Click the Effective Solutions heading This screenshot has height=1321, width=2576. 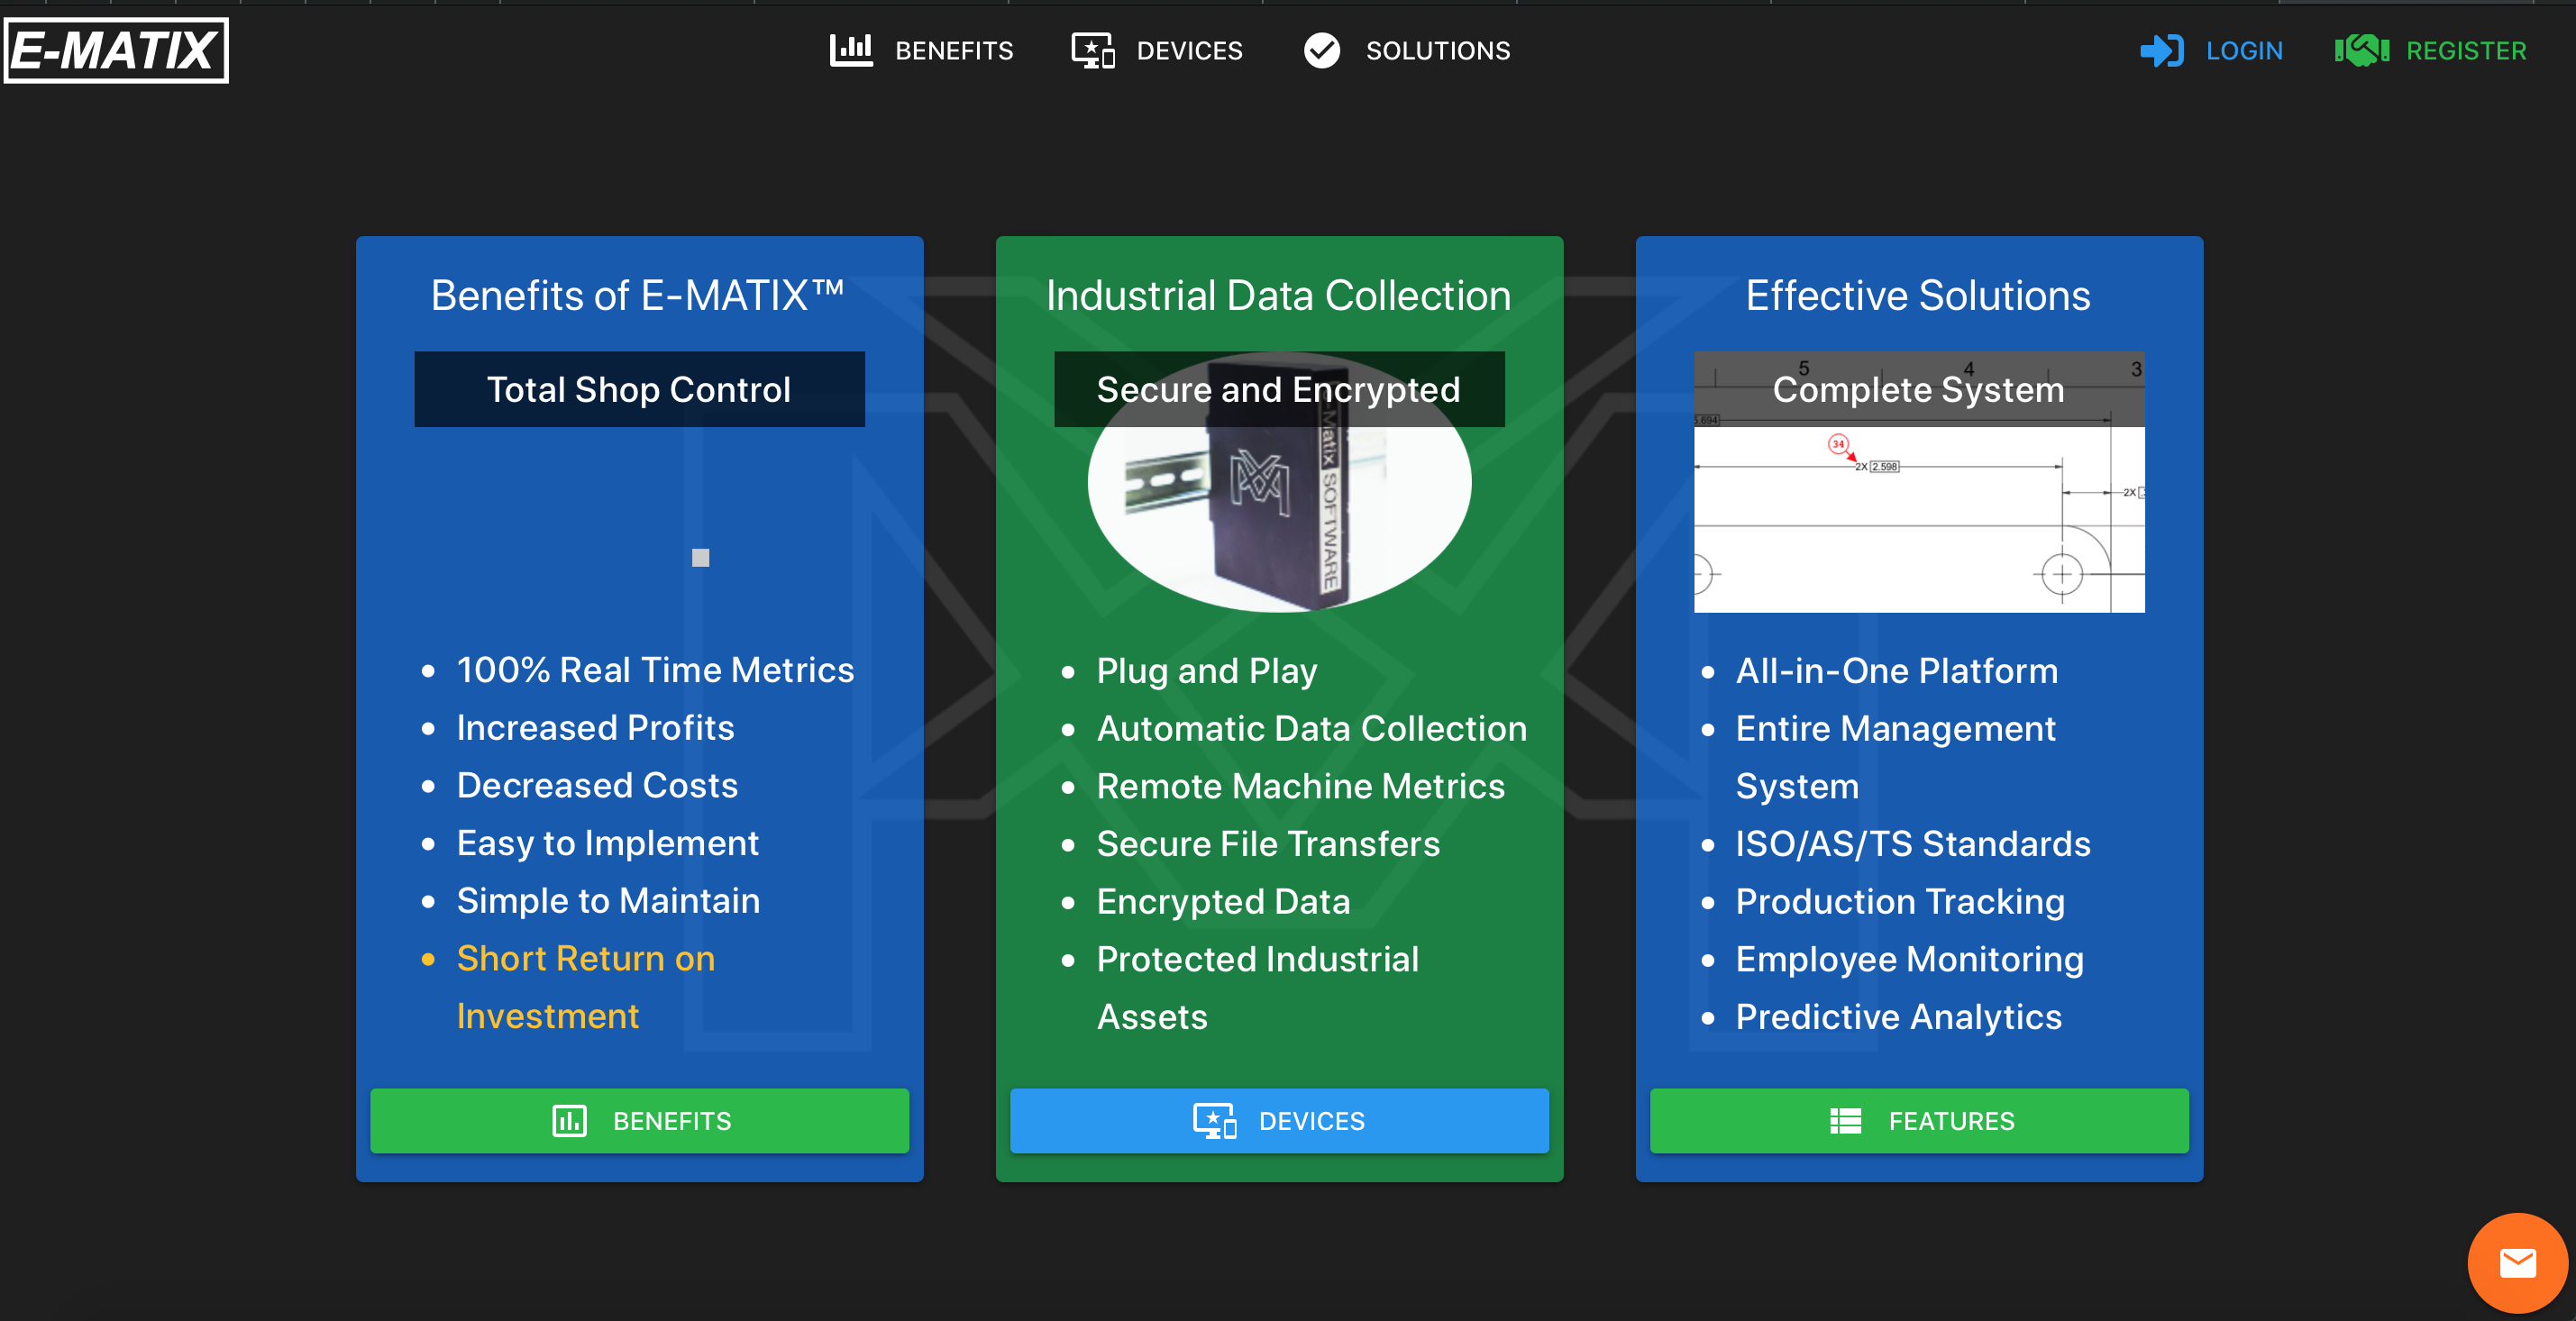click(1918, 295)
